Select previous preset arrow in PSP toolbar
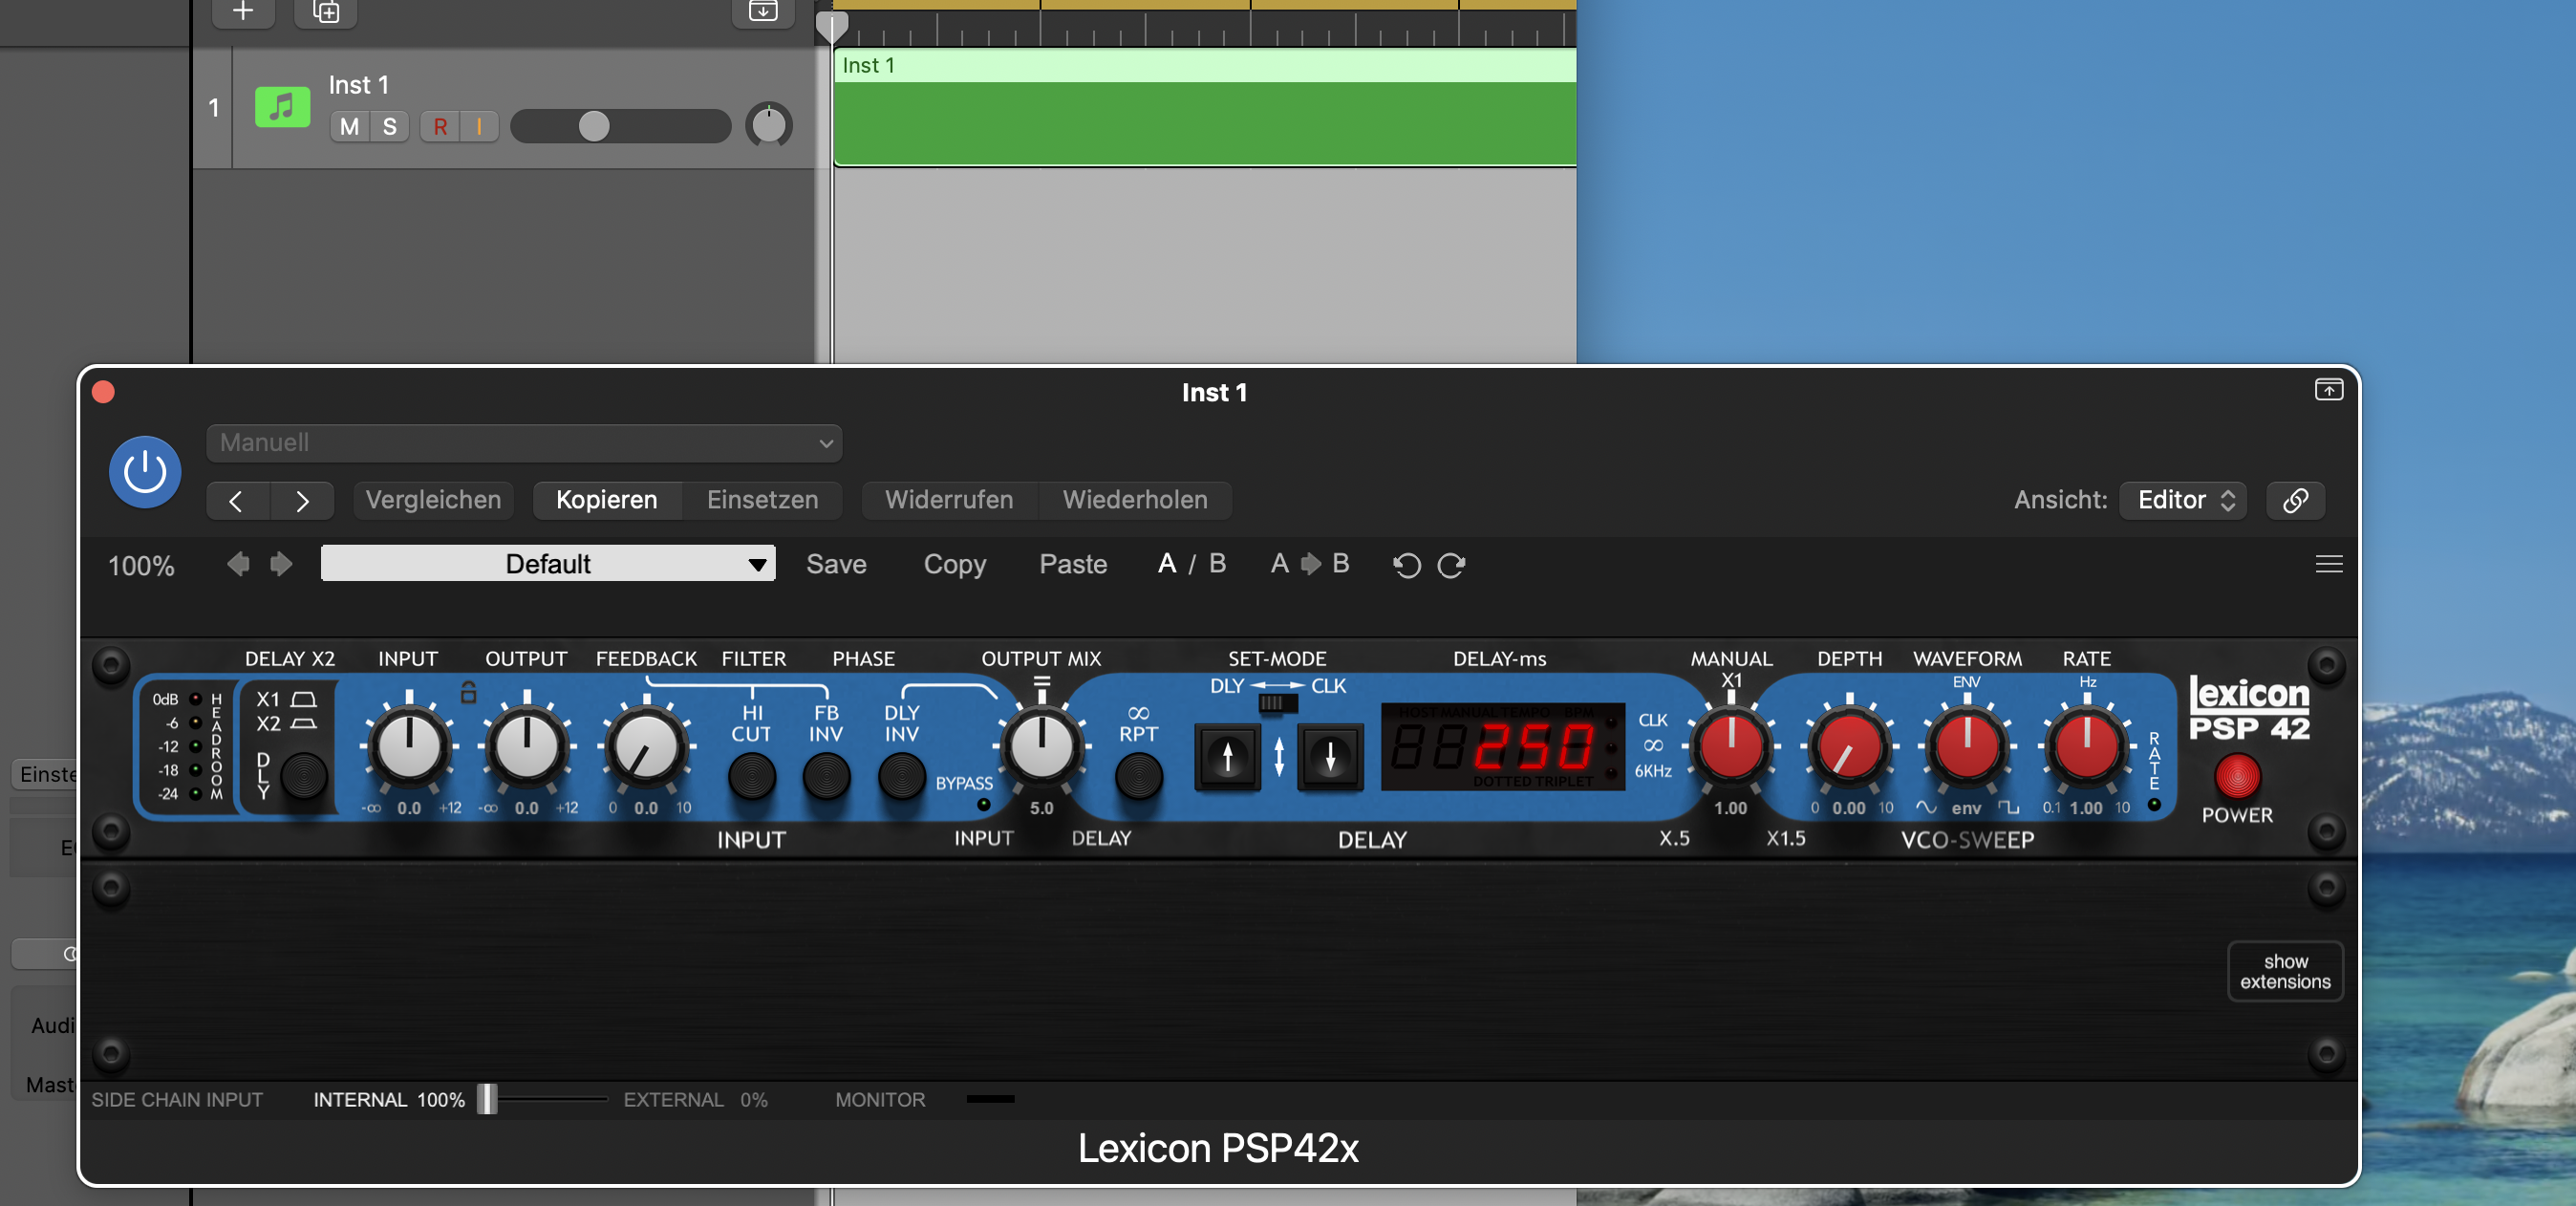This screenshot has width=2576, height=1206. (238, 564)
